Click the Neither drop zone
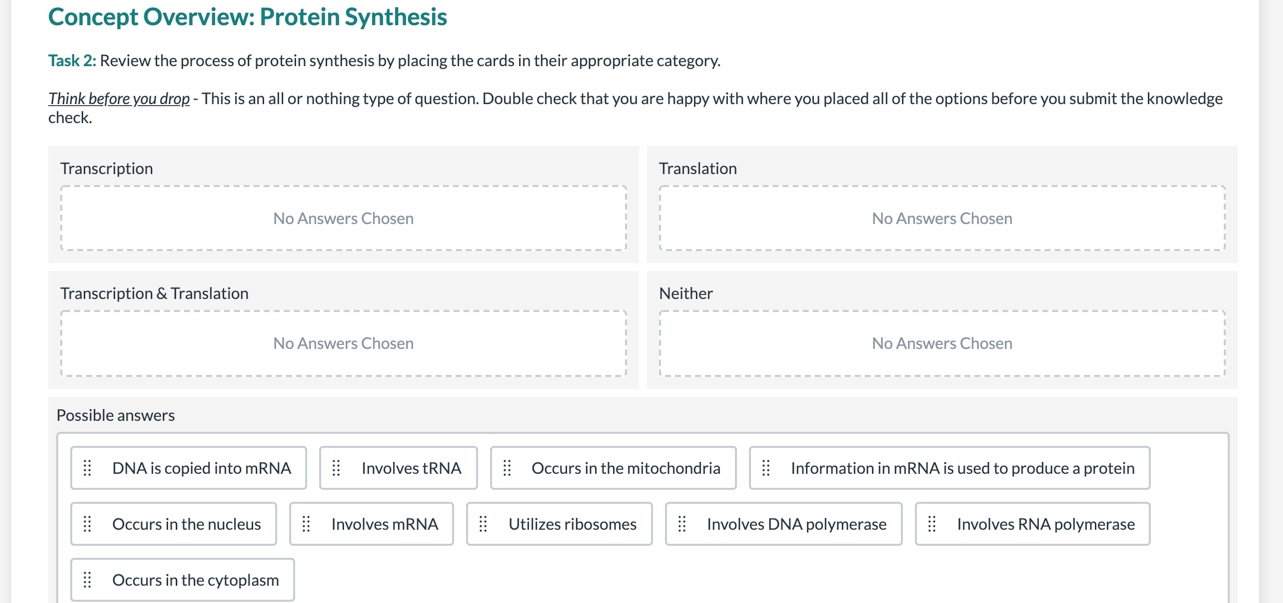Image resolution: width=1283 pixels, height=603 pixels. point(941,343)
